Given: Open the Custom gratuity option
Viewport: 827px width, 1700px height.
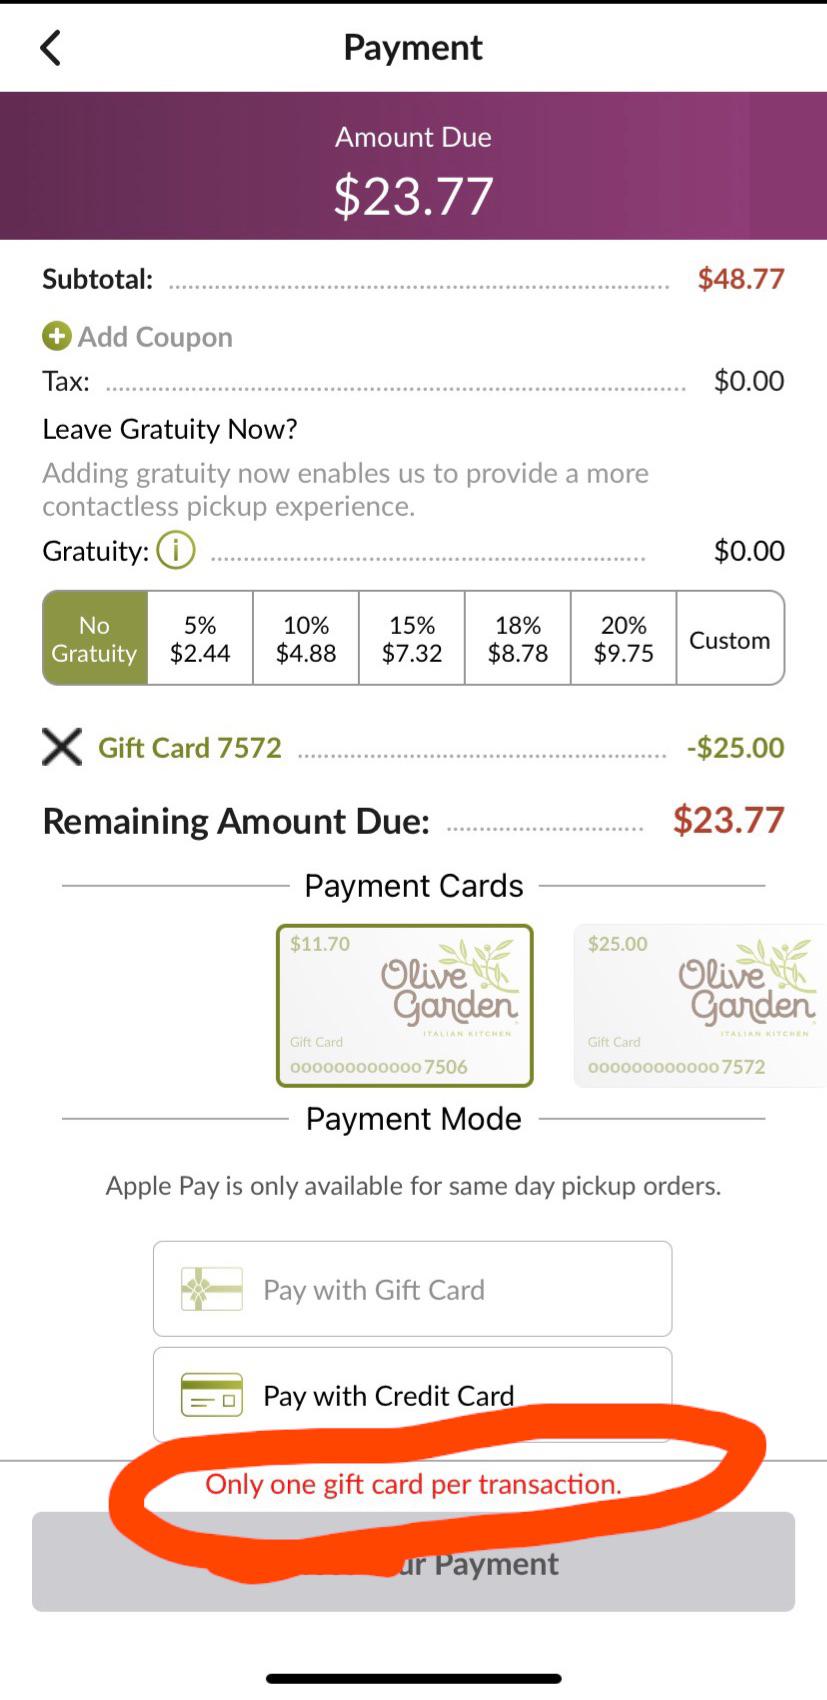Looking at the screenshot, I should (x=730, y=639).
